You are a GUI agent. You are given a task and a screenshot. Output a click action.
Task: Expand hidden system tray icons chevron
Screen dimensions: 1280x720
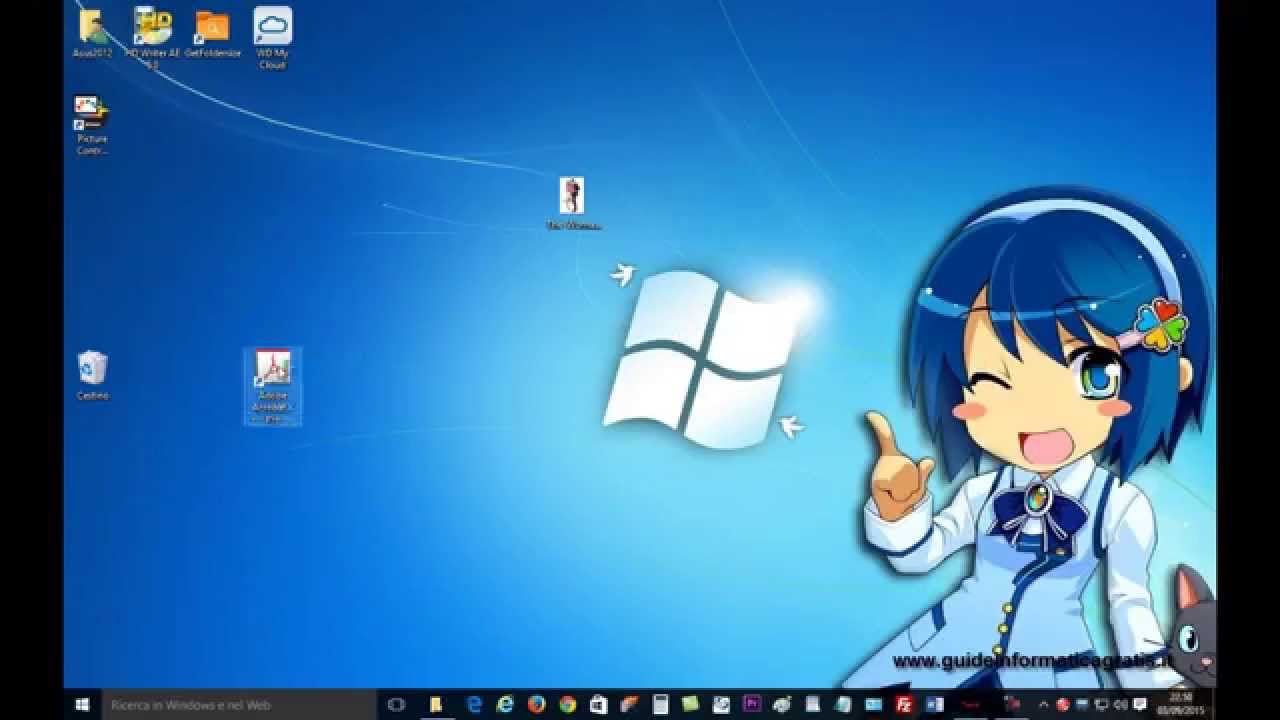tap(1043, 705)
